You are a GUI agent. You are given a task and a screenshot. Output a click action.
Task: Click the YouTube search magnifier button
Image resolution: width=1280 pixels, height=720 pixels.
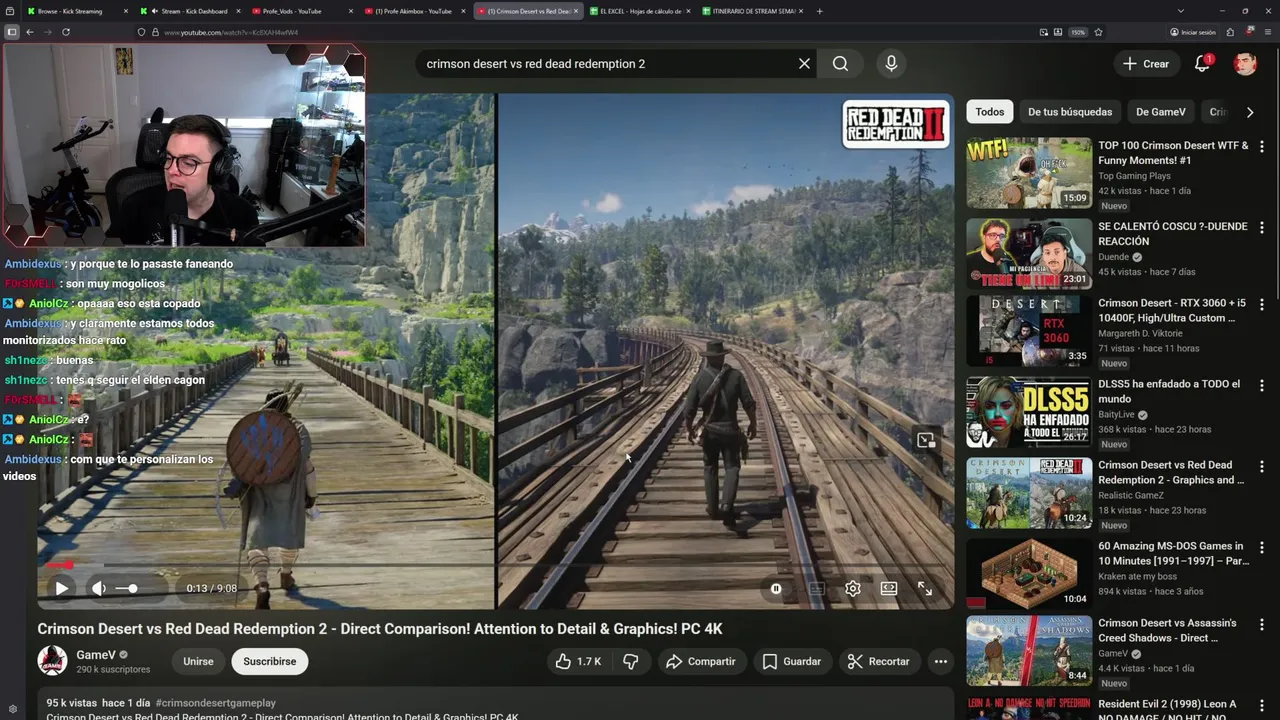(x=840, y=63)
